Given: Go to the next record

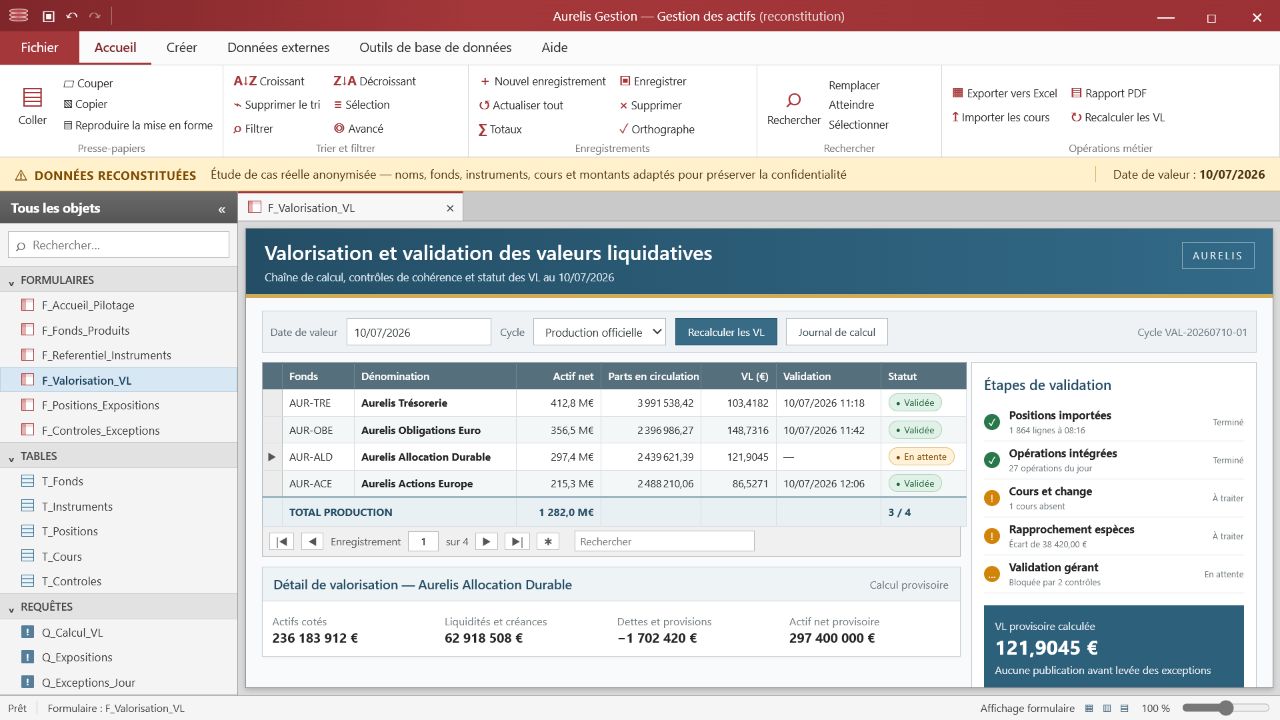Looking at the screenshot, I should click(486, 541).
